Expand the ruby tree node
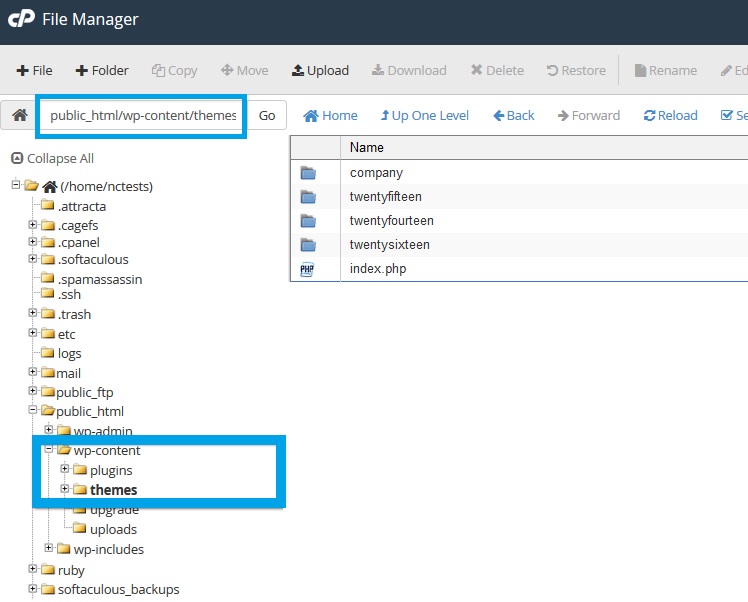The image size is (748, 602). [x=32, y=569]
